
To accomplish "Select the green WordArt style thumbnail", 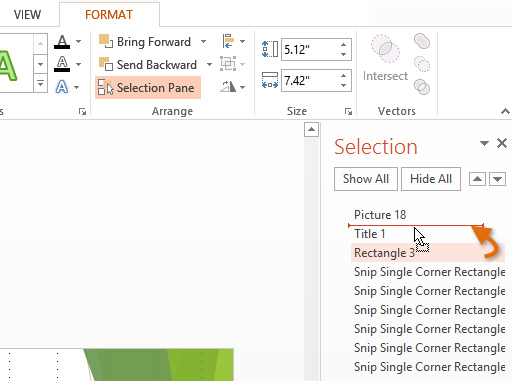I will pos(8,65).
